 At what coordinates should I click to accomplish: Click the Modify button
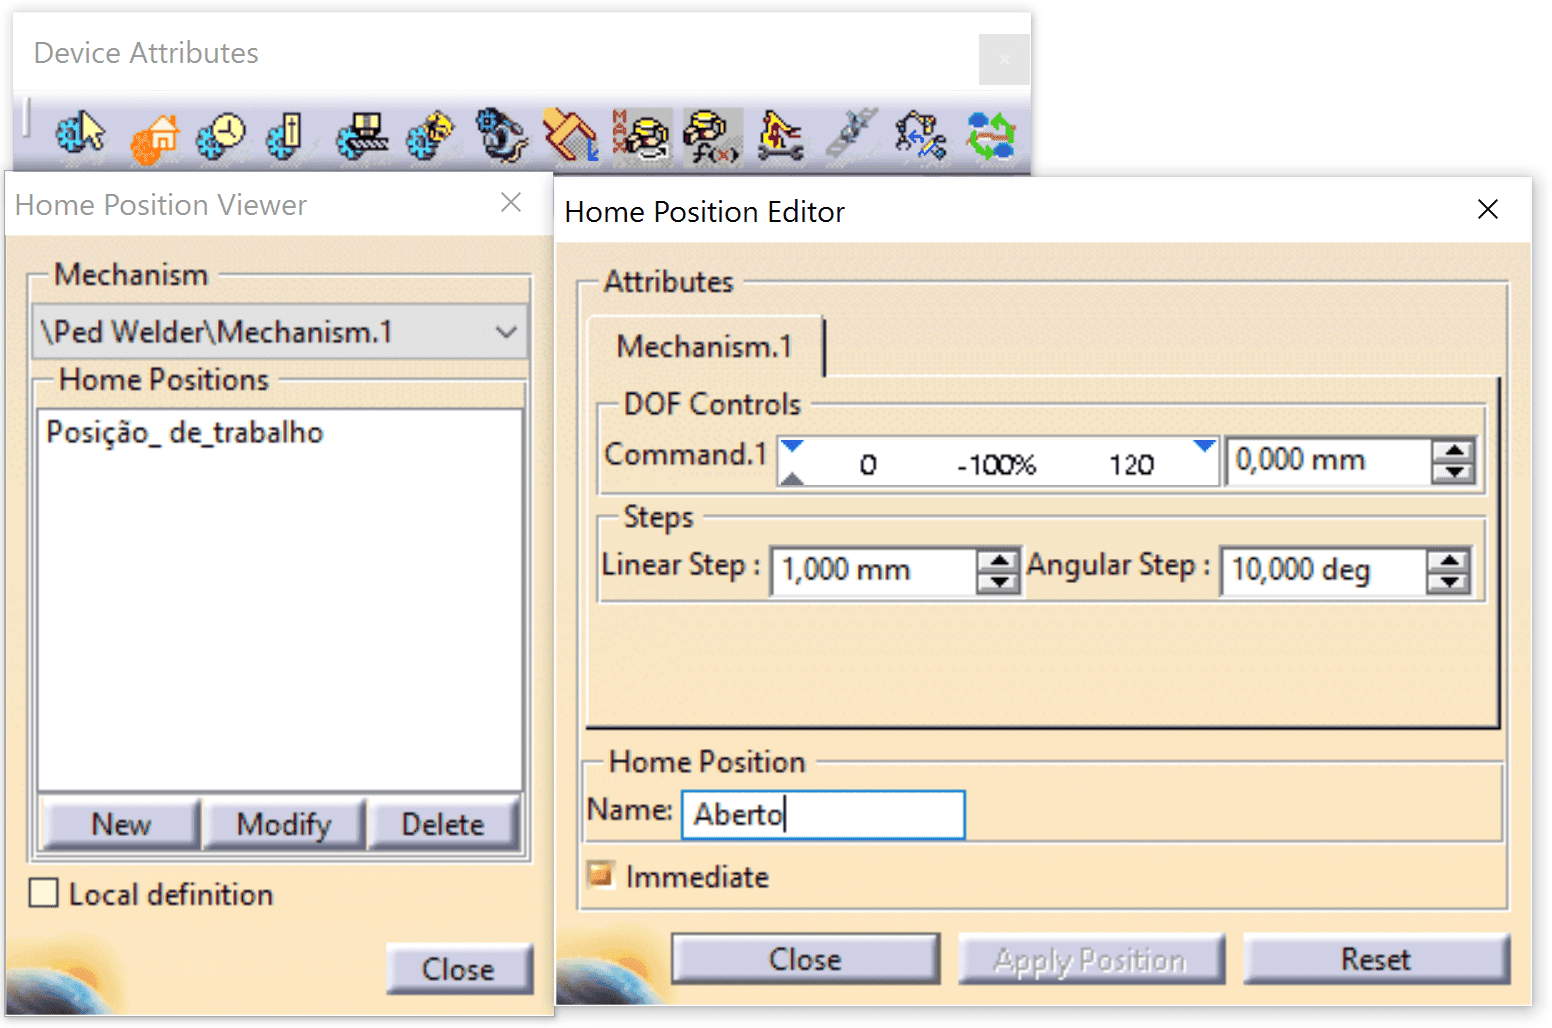pos(284,825)
